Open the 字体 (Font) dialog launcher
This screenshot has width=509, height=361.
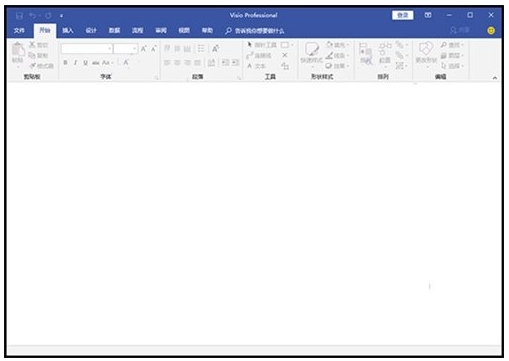pos(156,78)
